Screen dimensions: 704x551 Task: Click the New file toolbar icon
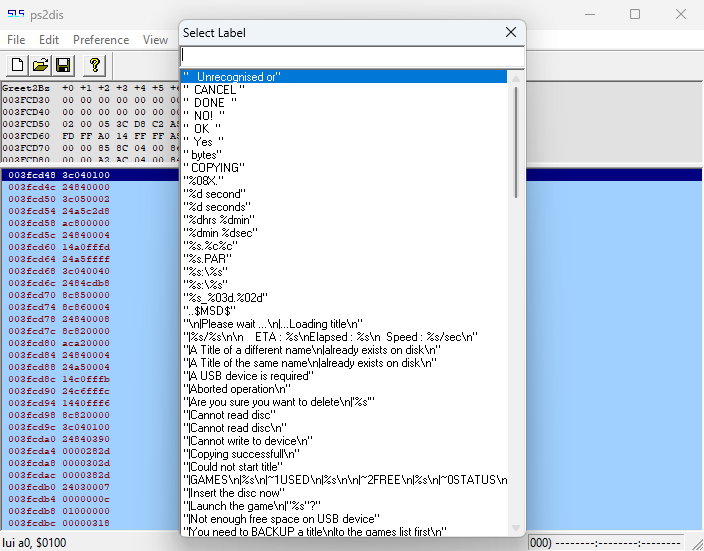18,65
